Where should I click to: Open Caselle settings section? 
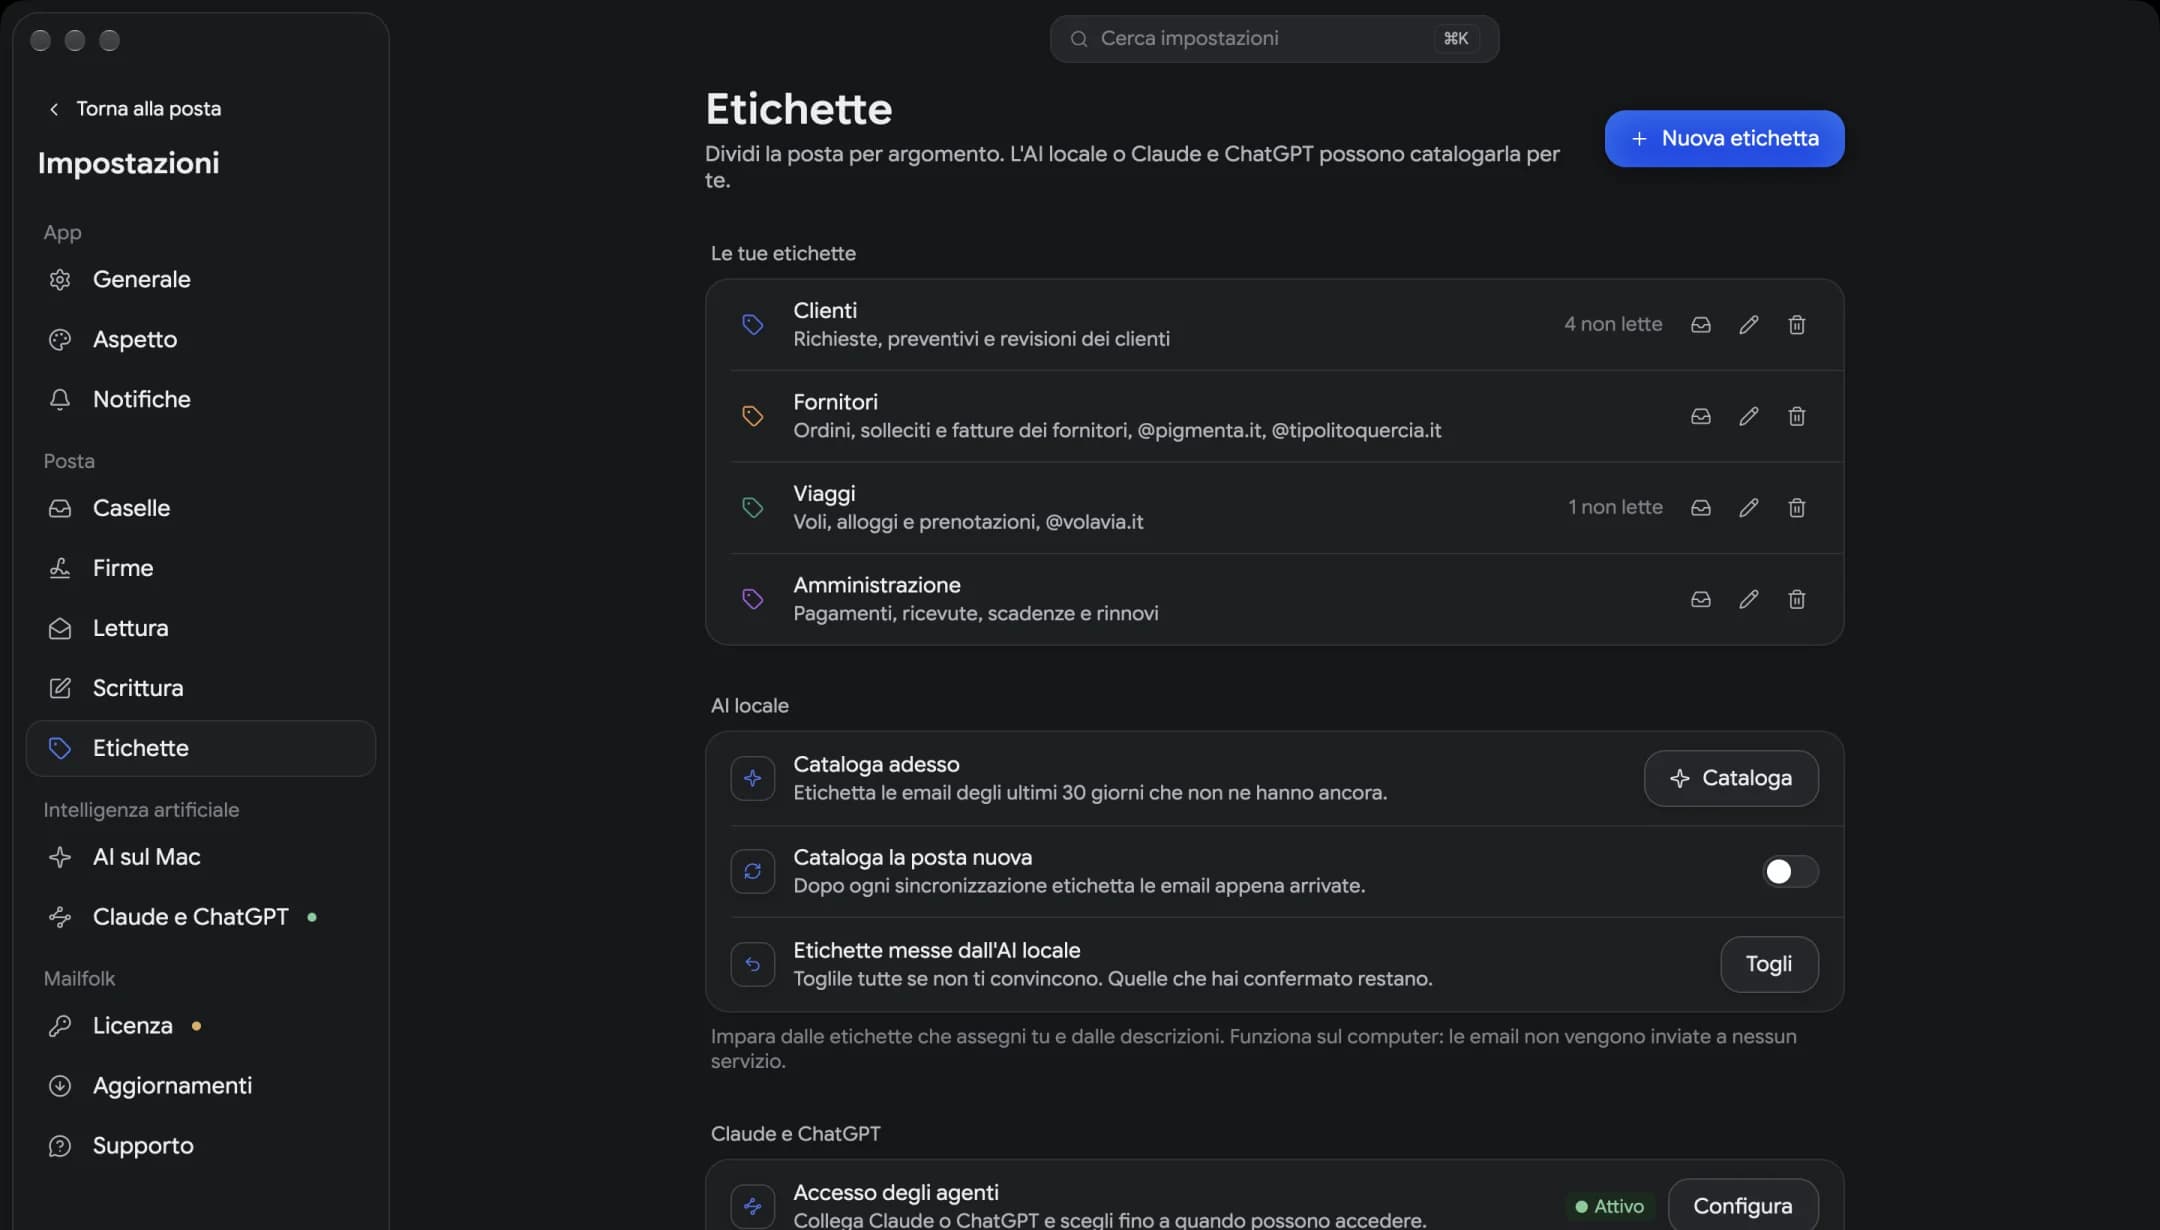click(200, 508)
